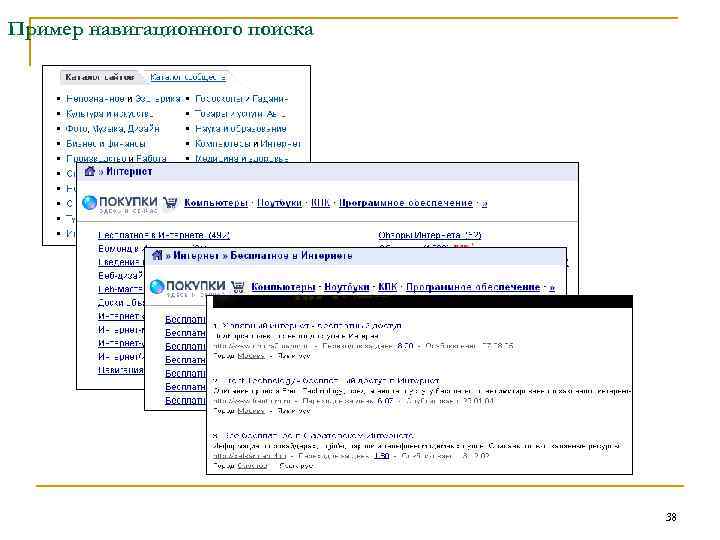720x540 pixels.
Task: Open the Бесплатное в Интернете (492) subcategory
Action: point(163,235)
